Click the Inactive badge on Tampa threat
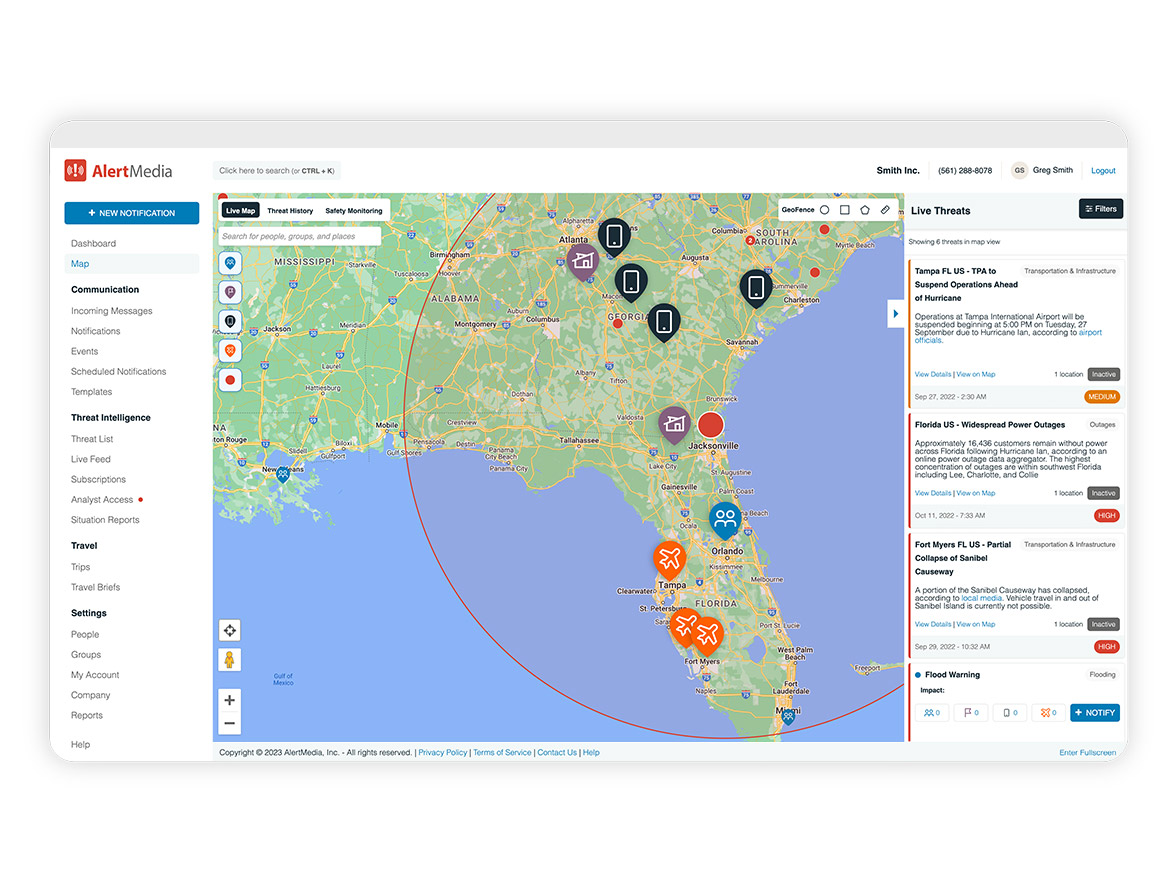Screen dimensions: 1176x882 click(1103, 374)
